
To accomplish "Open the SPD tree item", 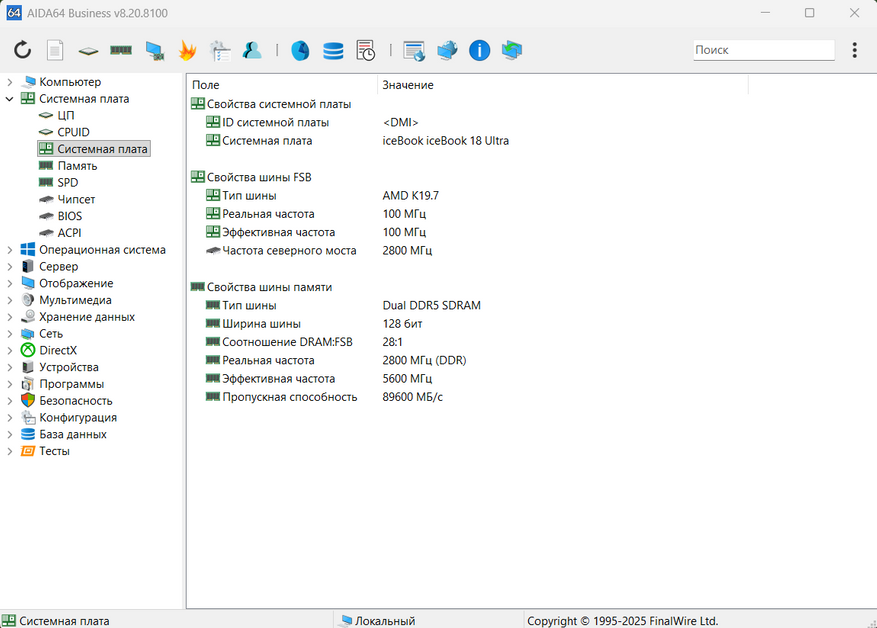I will tap(68, 182).
